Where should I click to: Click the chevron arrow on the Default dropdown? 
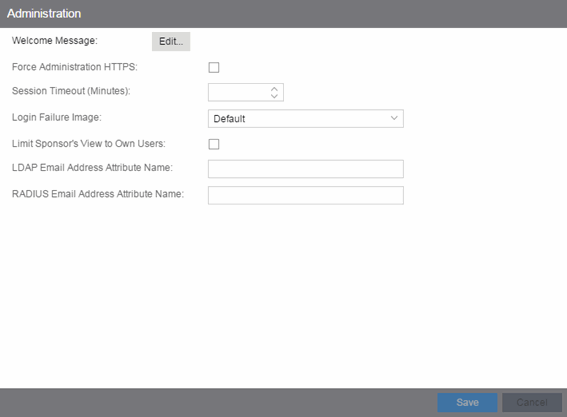coord(394,118)
